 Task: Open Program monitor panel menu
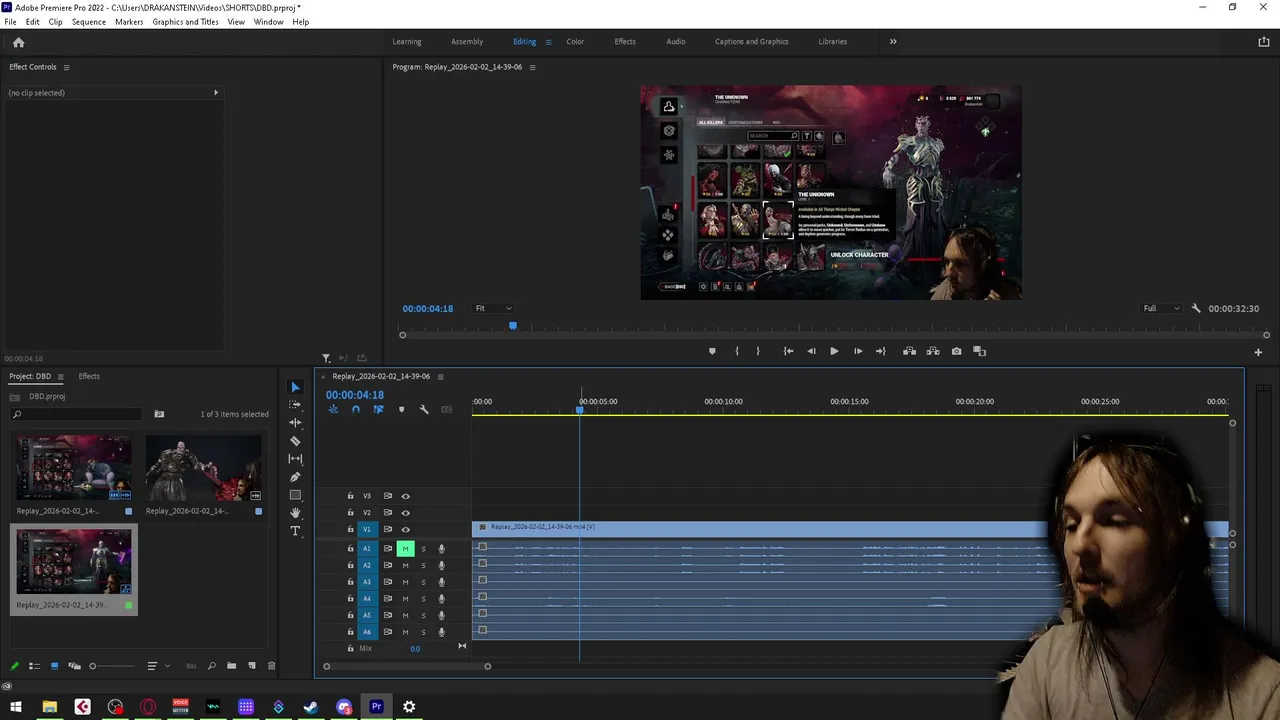point(532,67)
